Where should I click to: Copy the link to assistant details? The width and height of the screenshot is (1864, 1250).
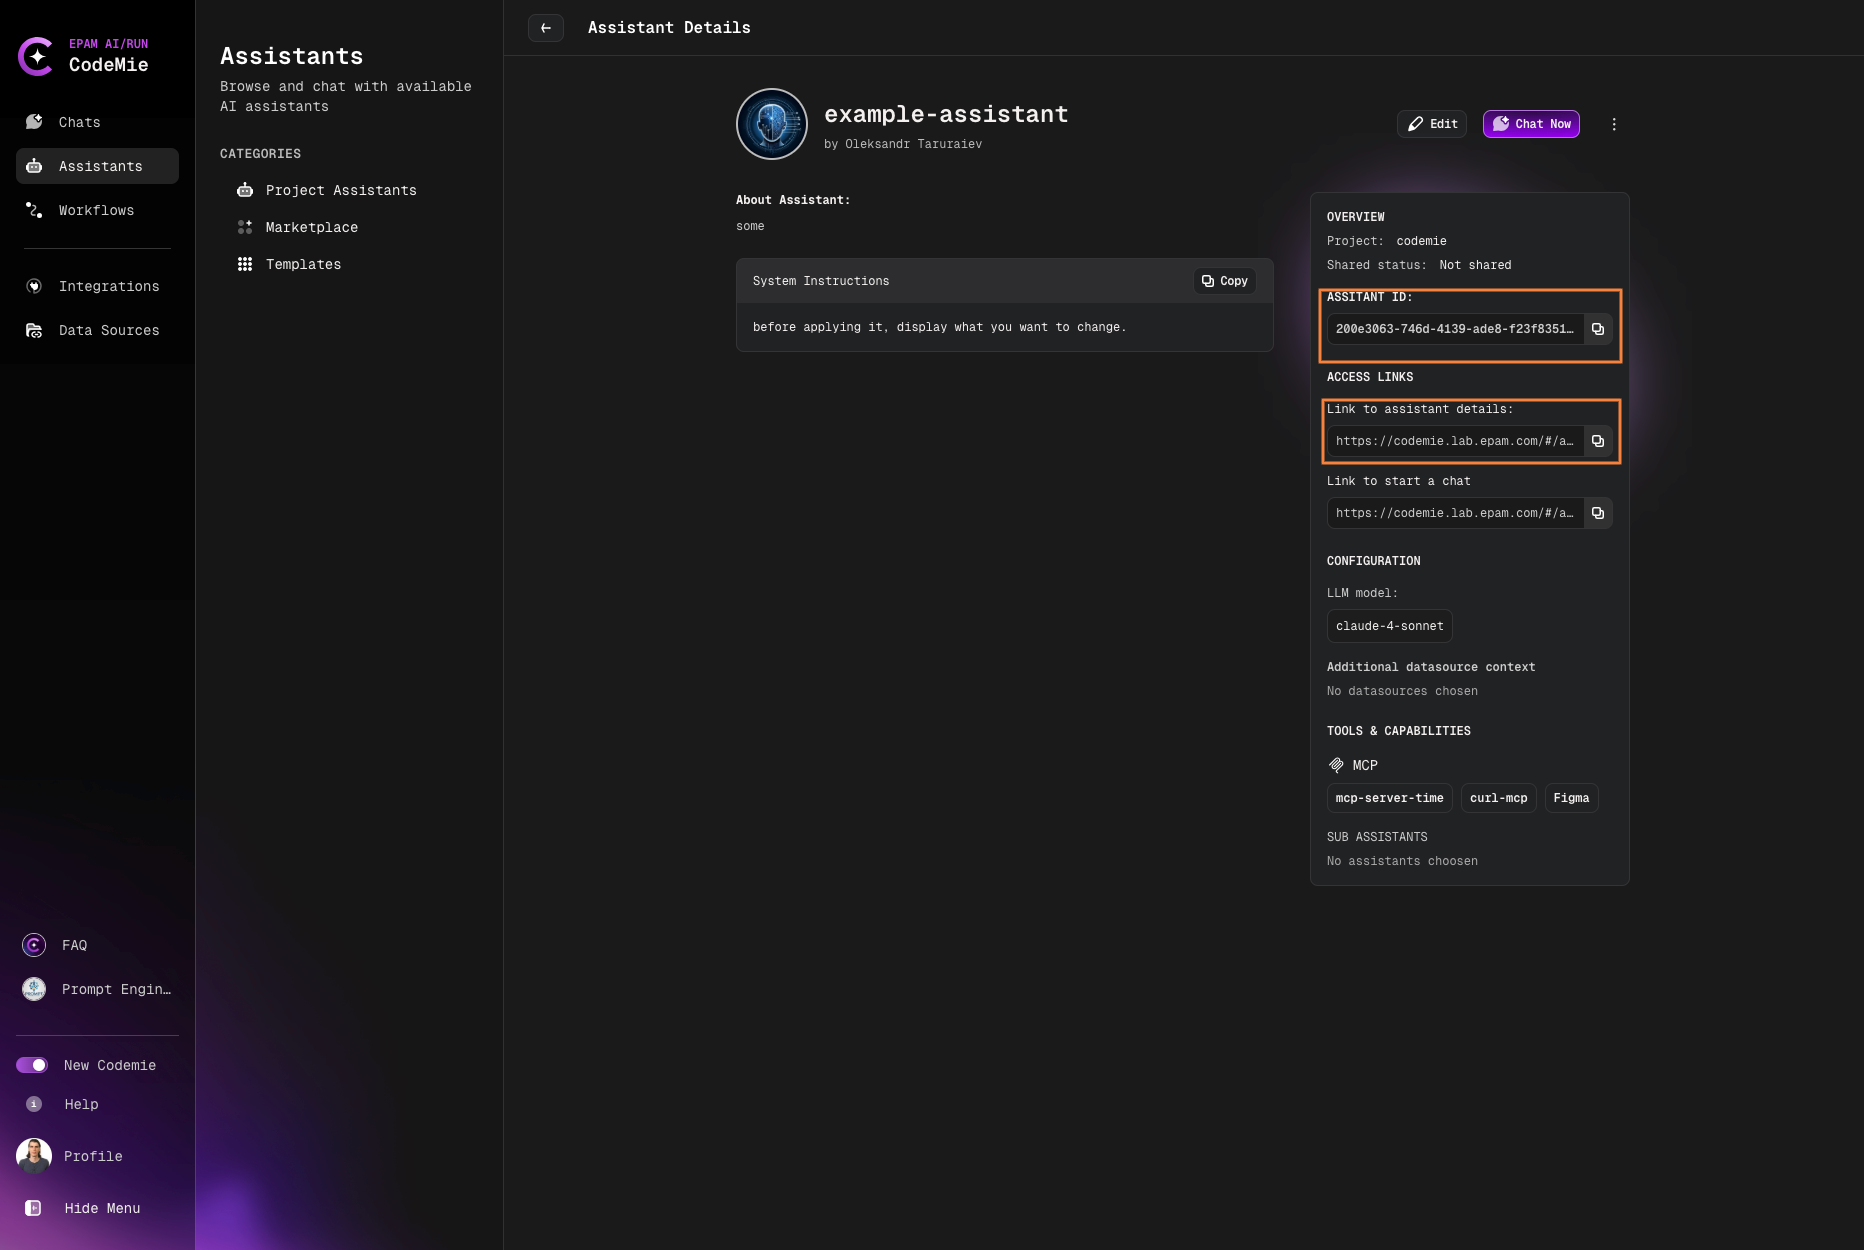pyautogui.click(x=1597, y=441)
